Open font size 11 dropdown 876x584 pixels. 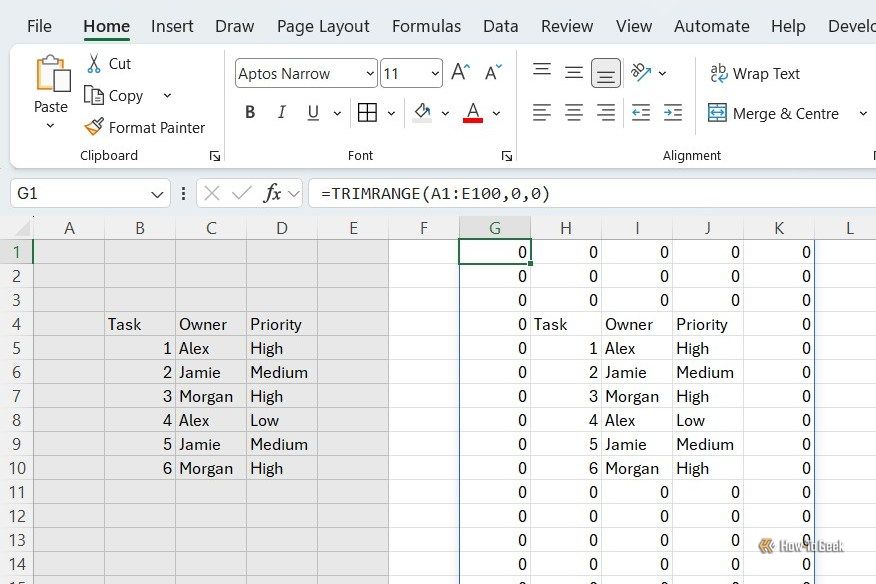pos(435,73)
